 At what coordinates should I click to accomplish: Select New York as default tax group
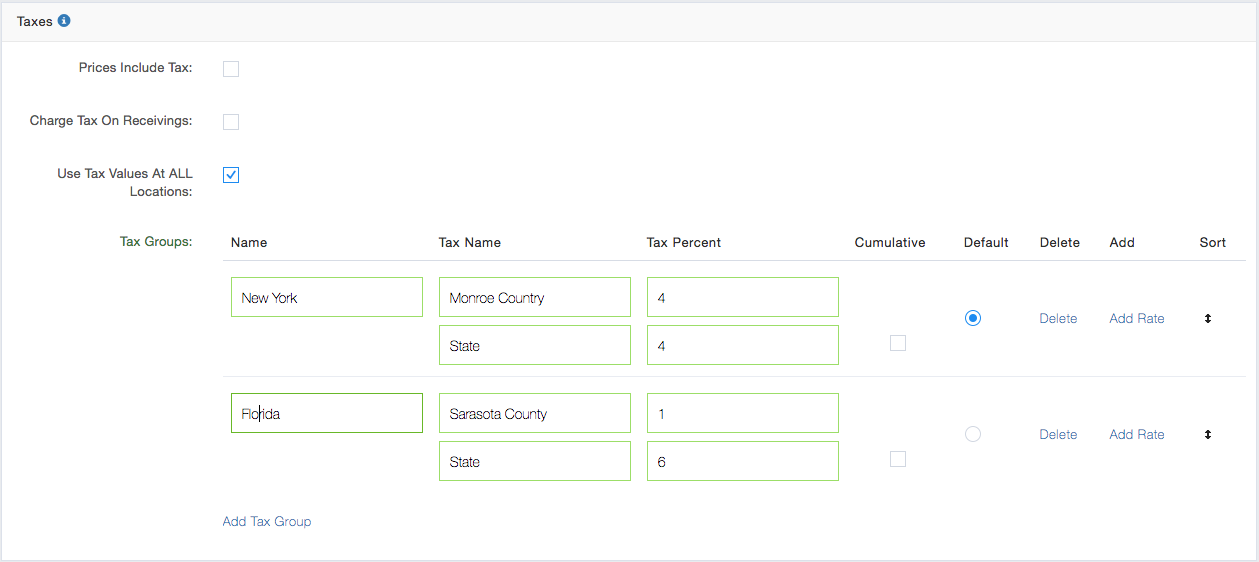point(973,318)
